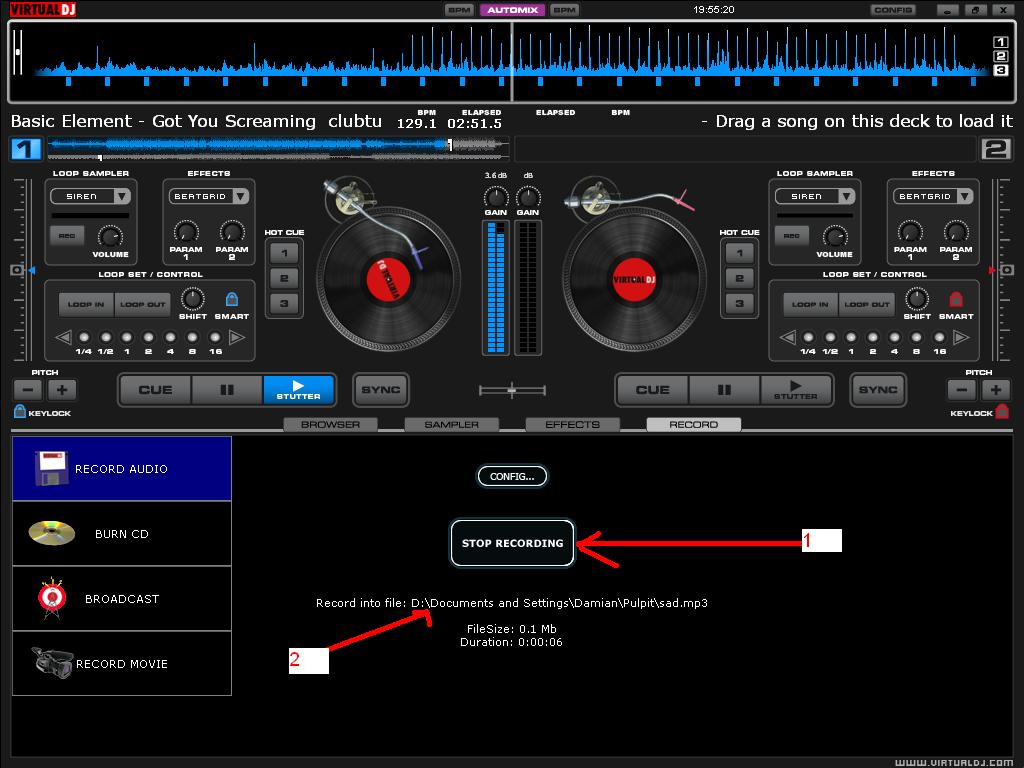Hit Cue on the right deck
This screenshot has width=1024, height=768.
click(x=652, y=390)
